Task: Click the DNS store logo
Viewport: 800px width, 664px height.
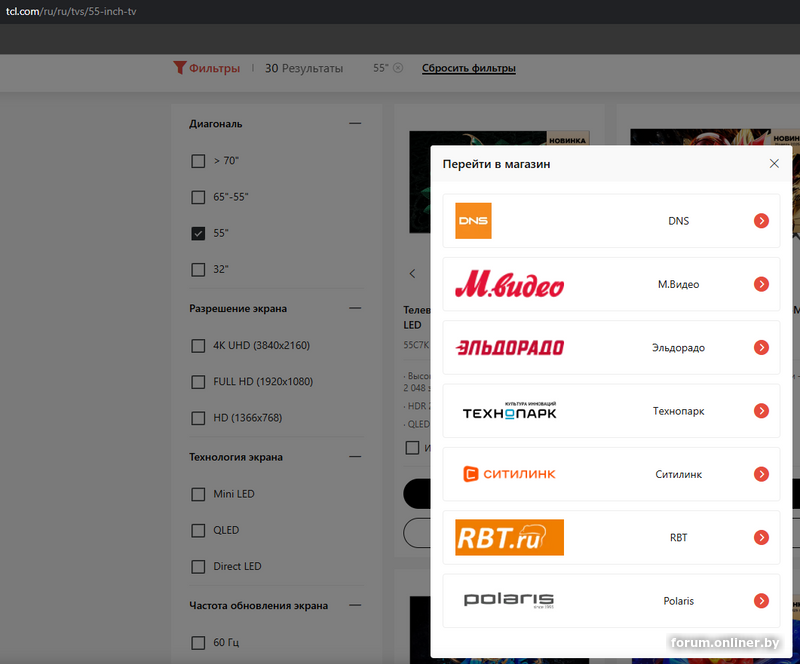Action: pos(473,221)
